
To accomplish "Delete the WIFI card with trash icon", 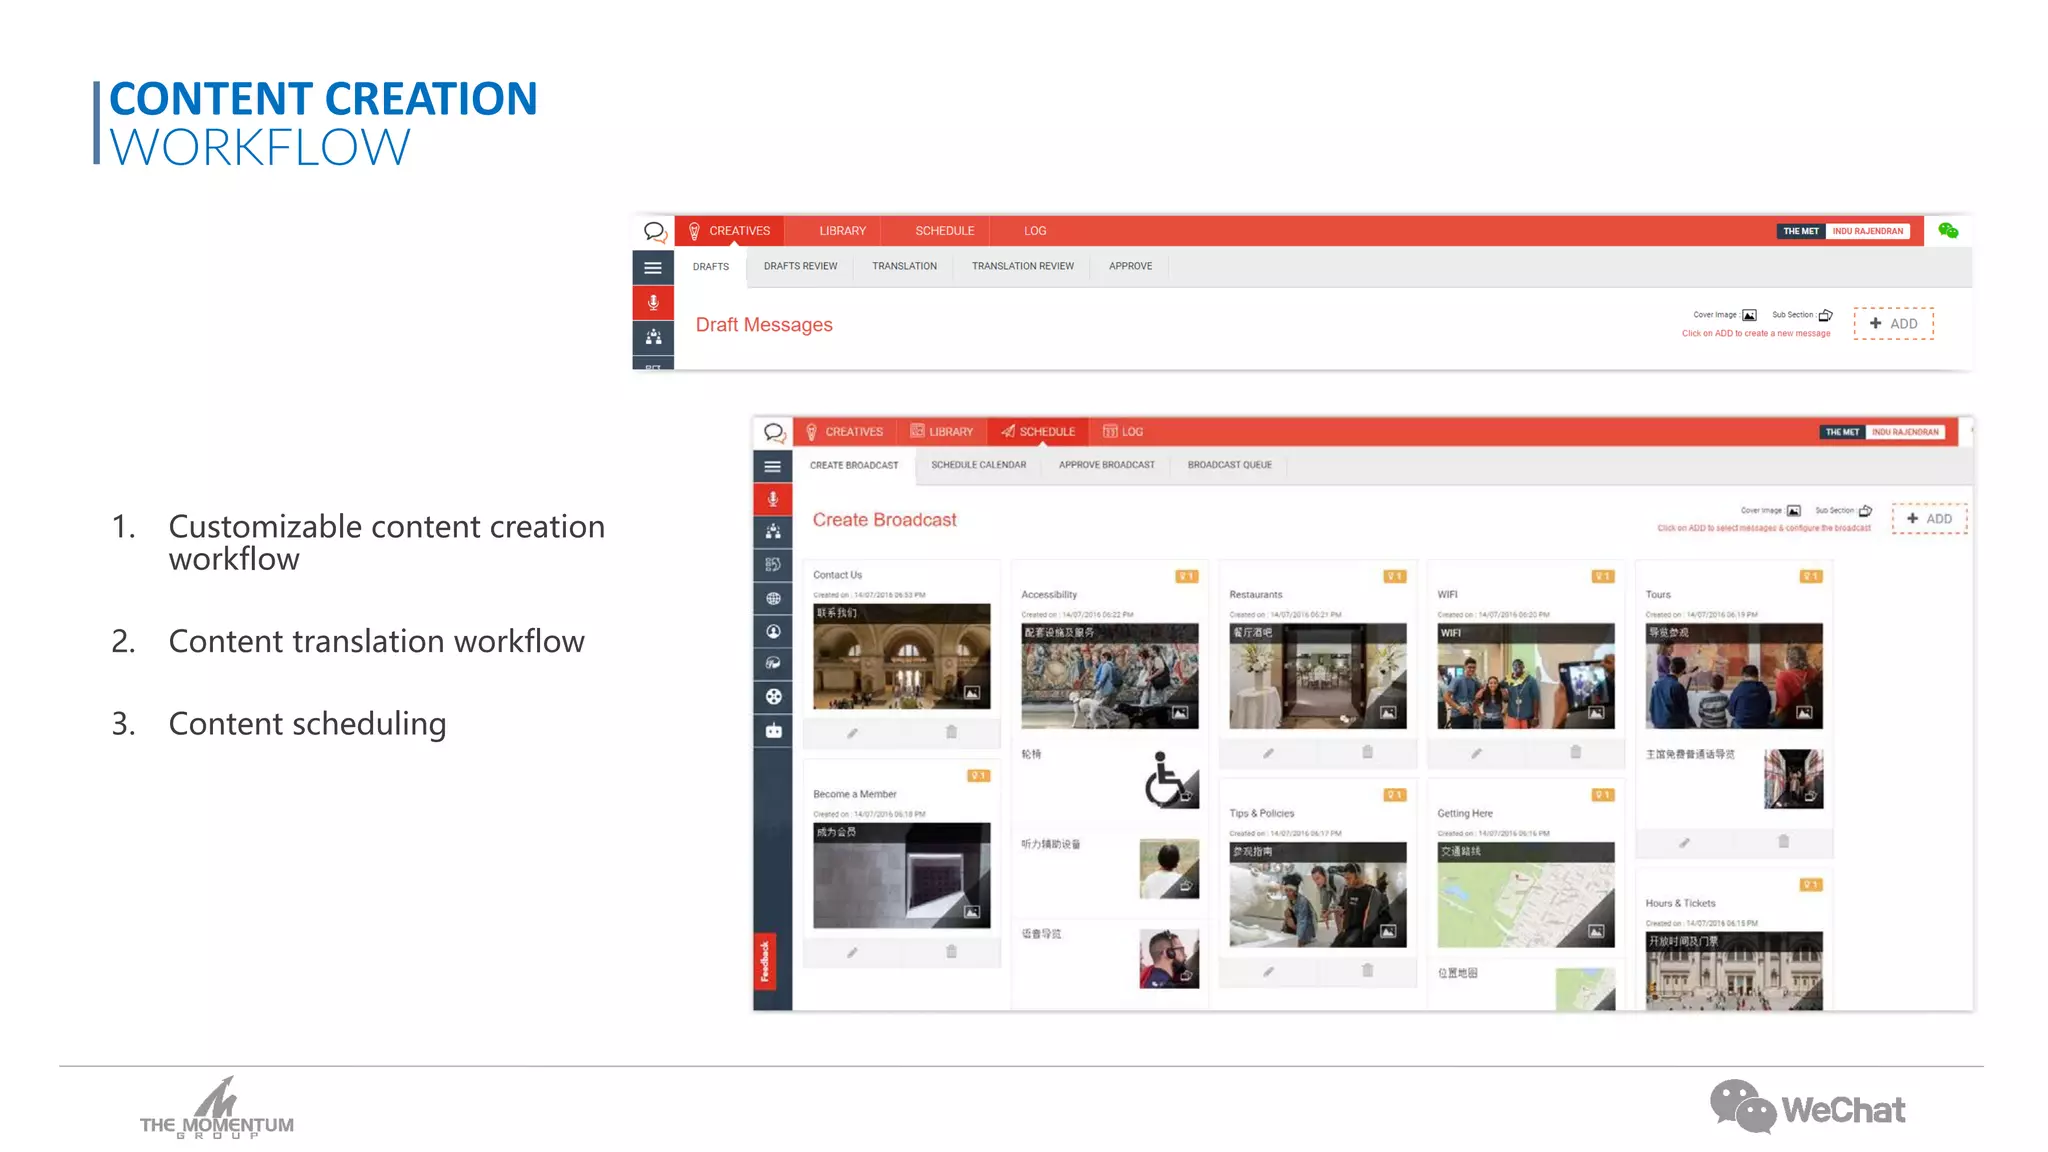I will tap(1575, 752).
